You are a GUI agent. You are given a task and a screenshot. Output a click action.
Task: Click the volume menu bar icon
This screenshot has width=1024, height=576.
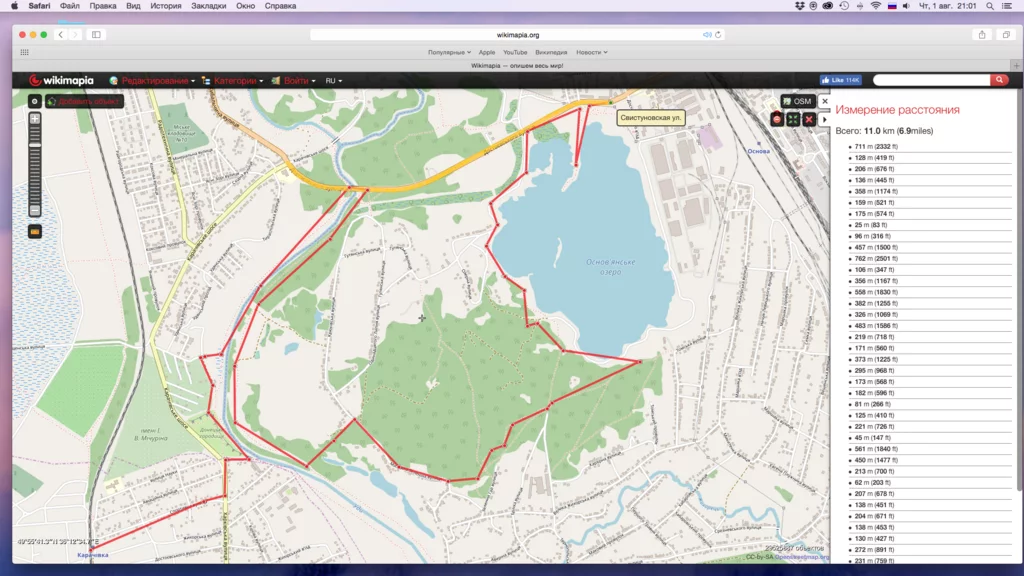click(x=906, y=6)
